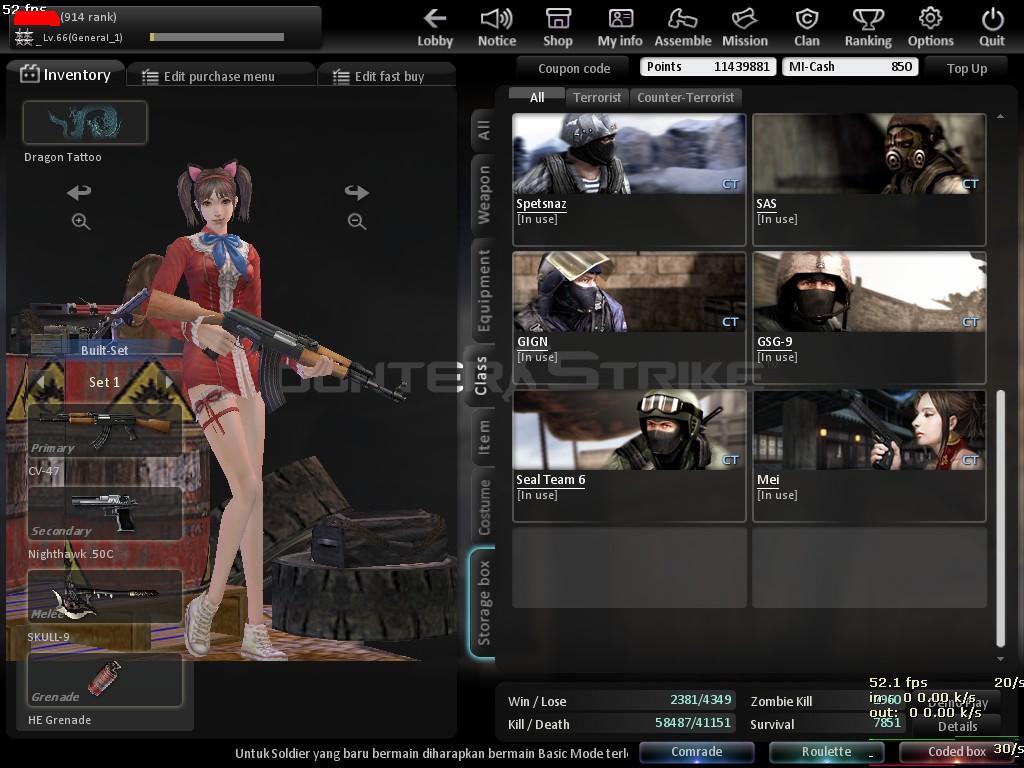Open the Roulette button
Viewport: 1024px width, 768px height.
pos(826,752)
